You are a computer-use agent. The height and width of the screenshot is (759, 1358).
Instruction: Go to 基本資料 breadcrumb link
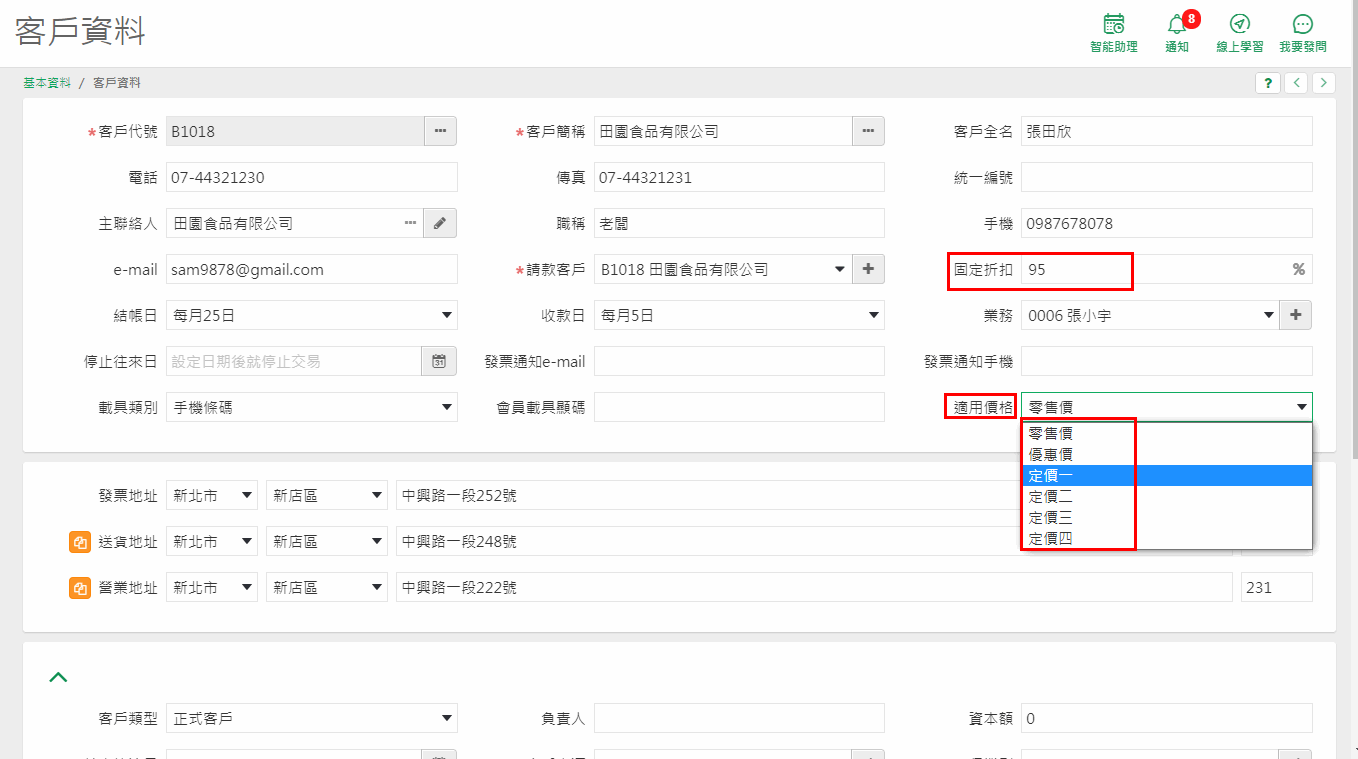click(x=47, y=83)
